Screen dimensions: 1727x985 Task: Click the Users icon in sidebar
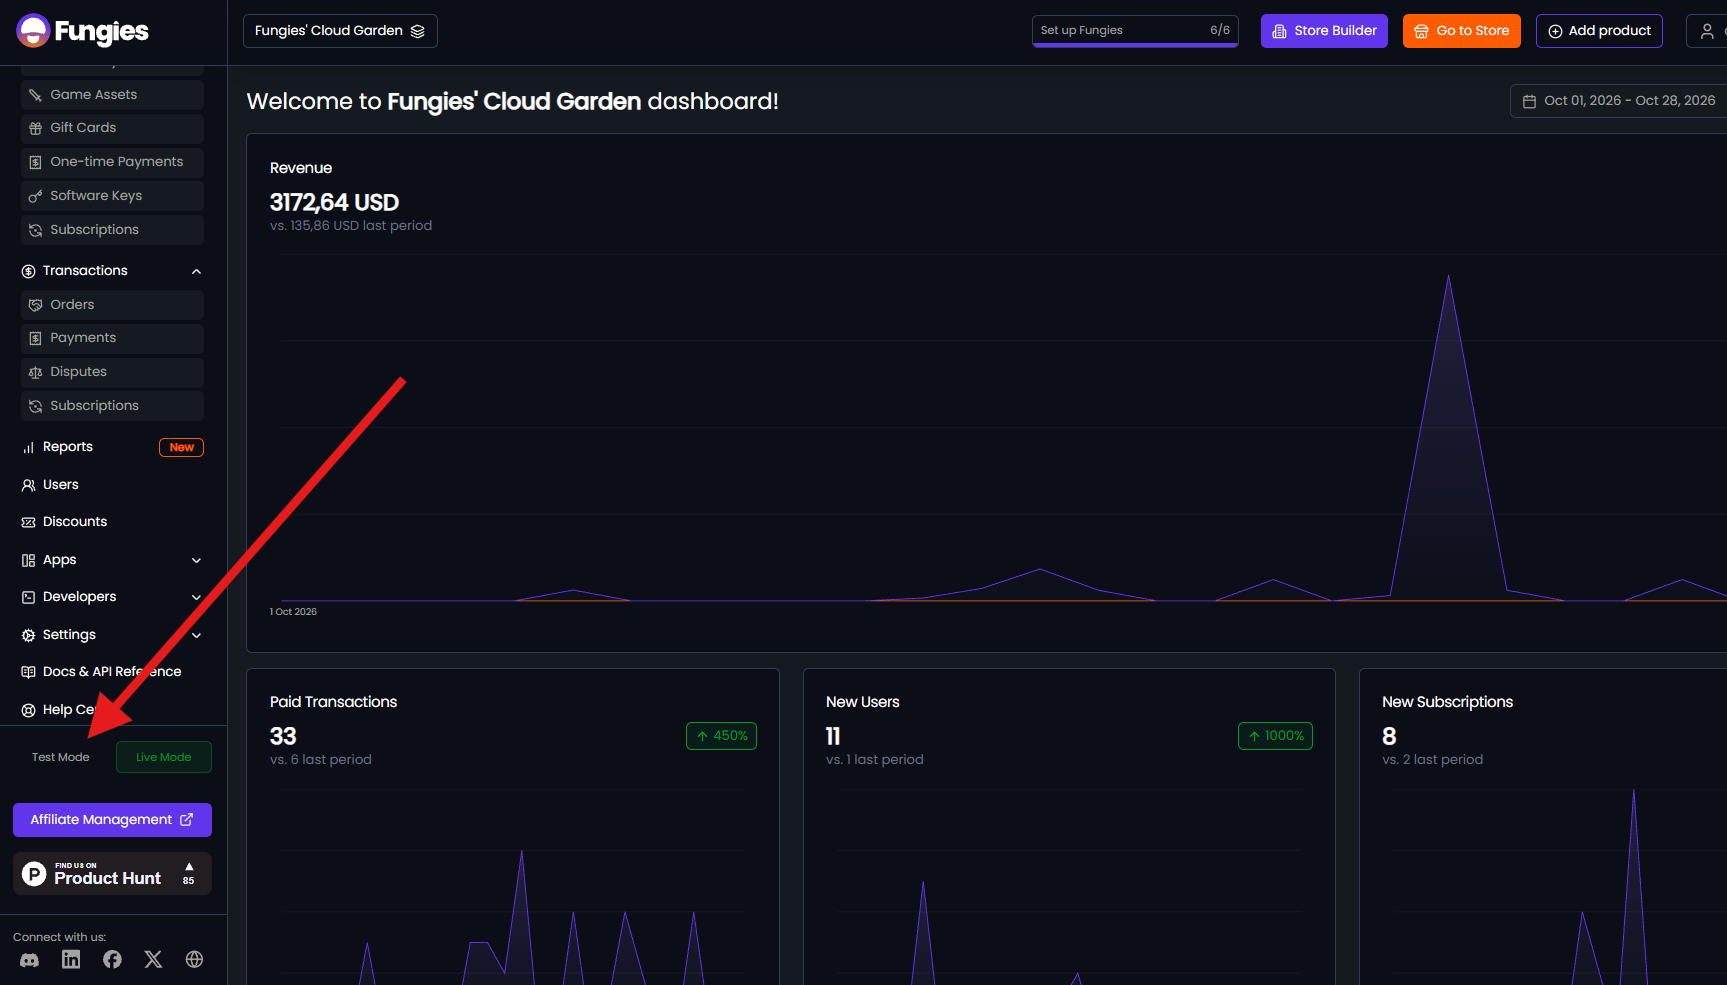point(28,485)
